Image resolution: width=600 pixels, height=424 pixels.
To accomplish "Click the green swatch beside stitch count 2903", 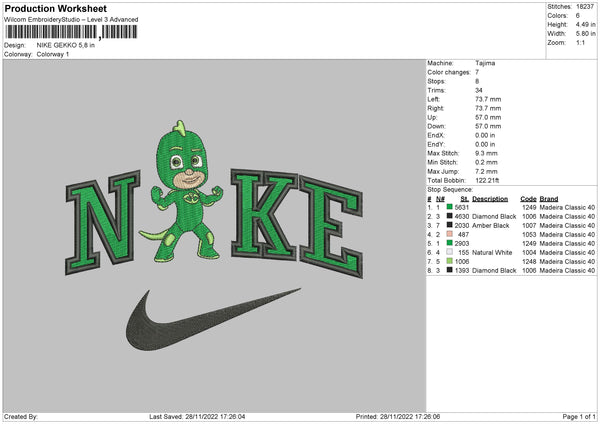I will pyautogui.click(x=450, y=243).
